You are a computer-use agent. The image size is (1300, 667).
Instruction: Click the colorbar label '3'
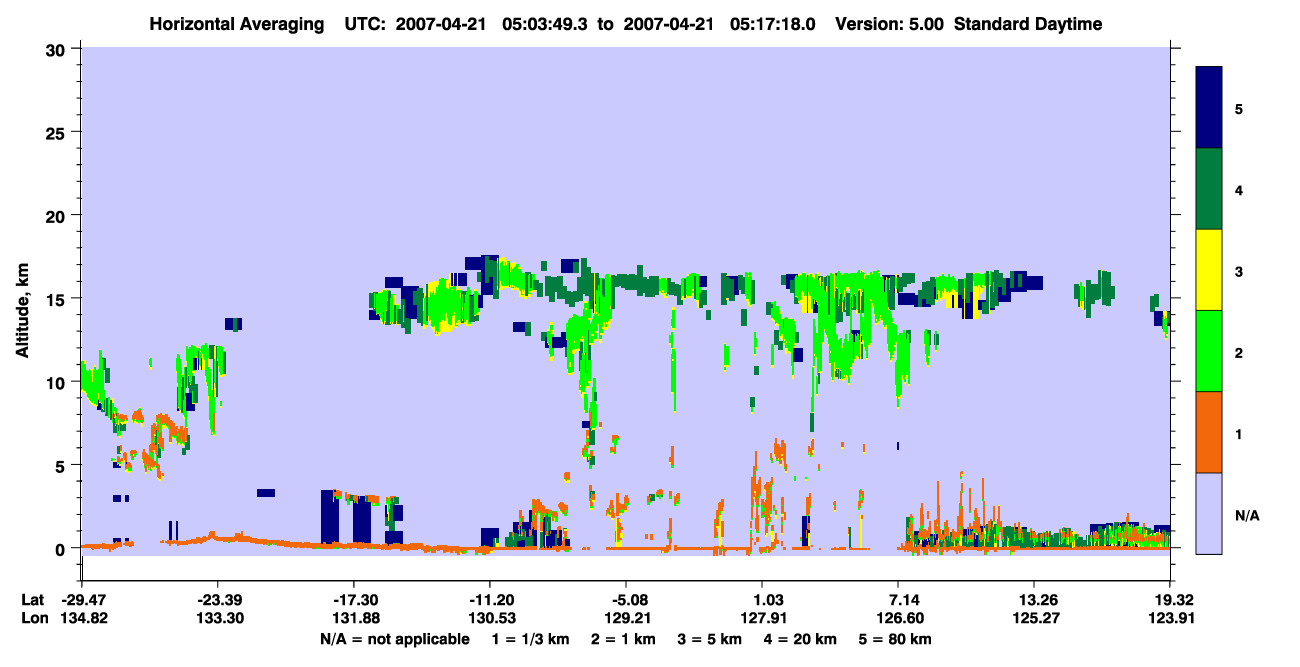pos(1240,270)
